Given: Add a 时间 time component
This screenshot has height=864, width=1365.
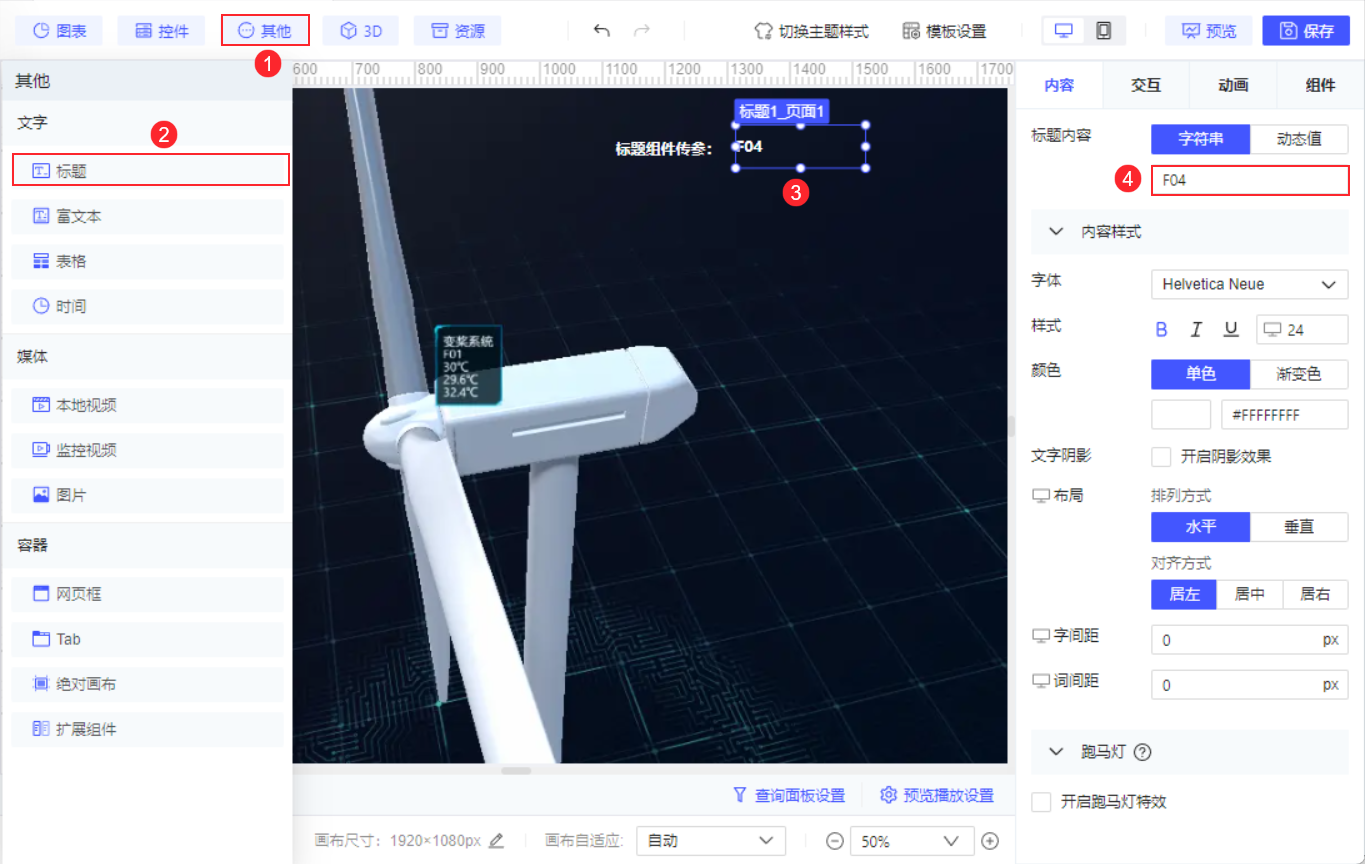Looking at the screenshot, I should coord(148,306).
